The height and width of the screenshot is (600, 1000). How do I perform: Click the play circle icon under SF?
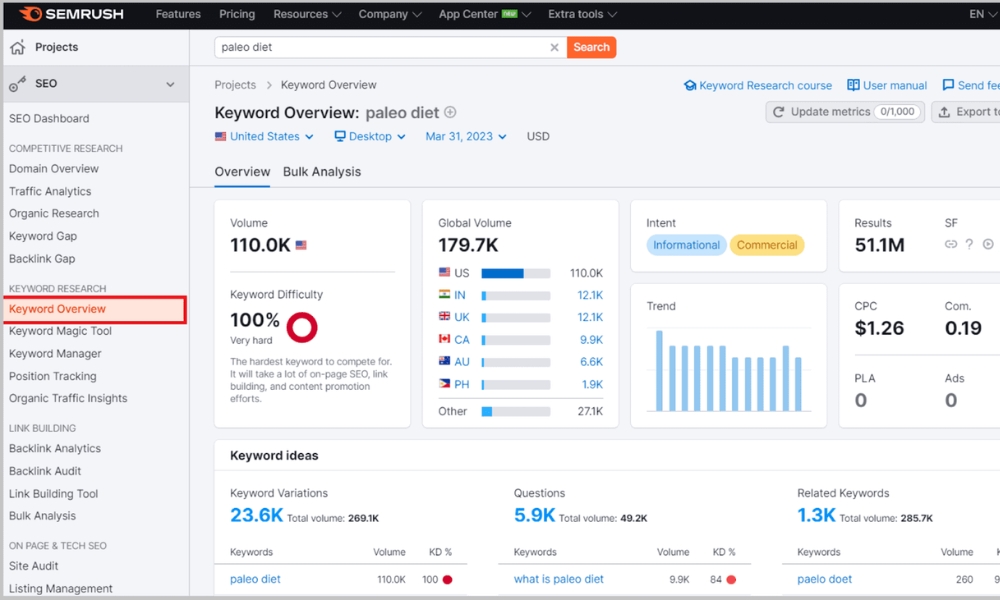[988, 244]
